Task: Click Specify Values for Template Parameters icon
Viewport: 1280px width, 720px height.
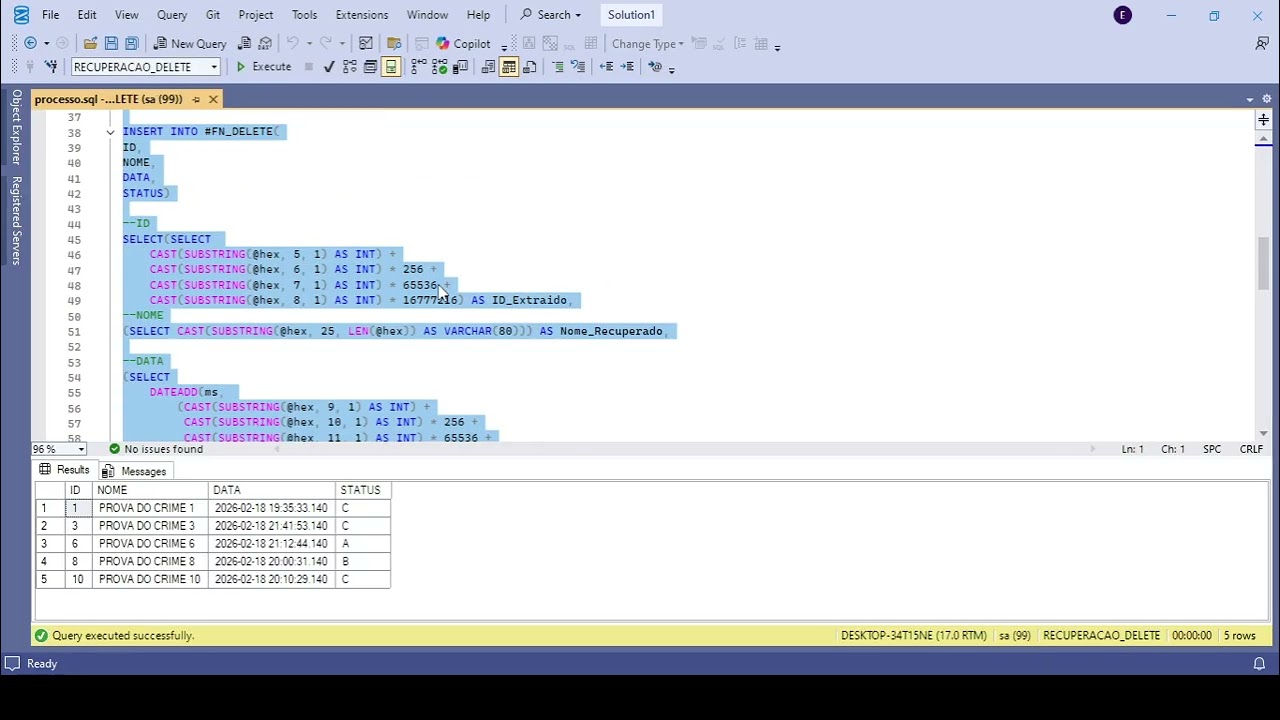Action: [x=655, y=67]
